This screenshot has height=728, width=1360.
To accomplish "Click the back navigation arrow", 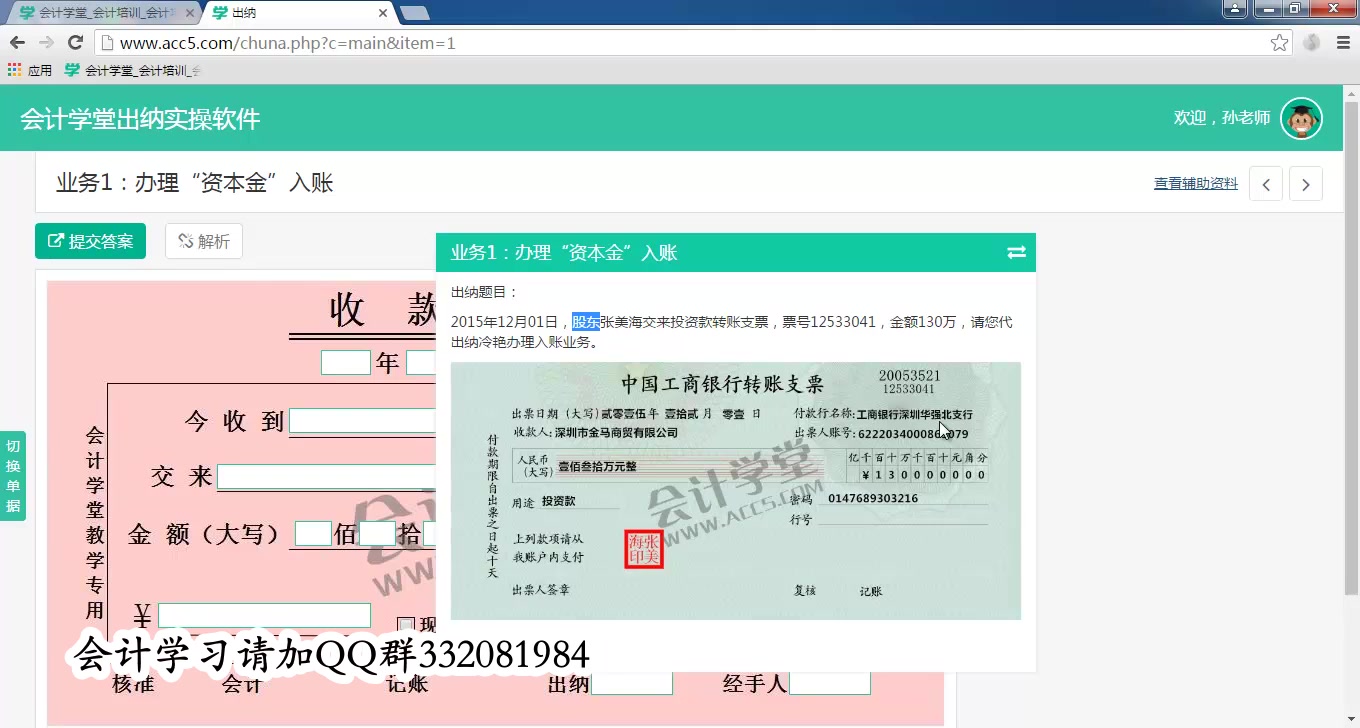I will point(17,43).
